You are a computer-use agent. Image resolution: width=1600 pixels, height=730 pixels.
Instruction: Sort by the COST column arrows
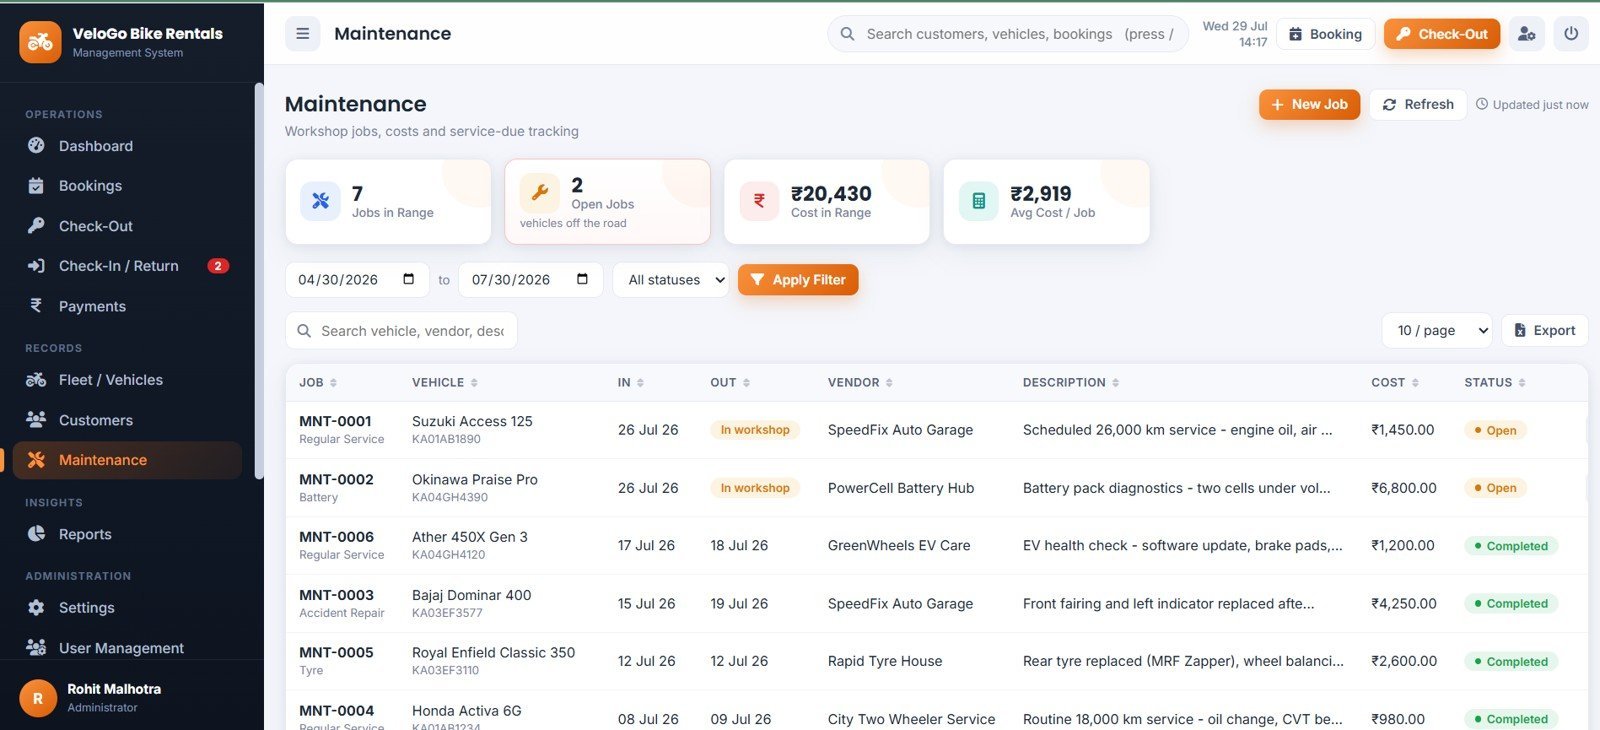(x=1415, y=383)
